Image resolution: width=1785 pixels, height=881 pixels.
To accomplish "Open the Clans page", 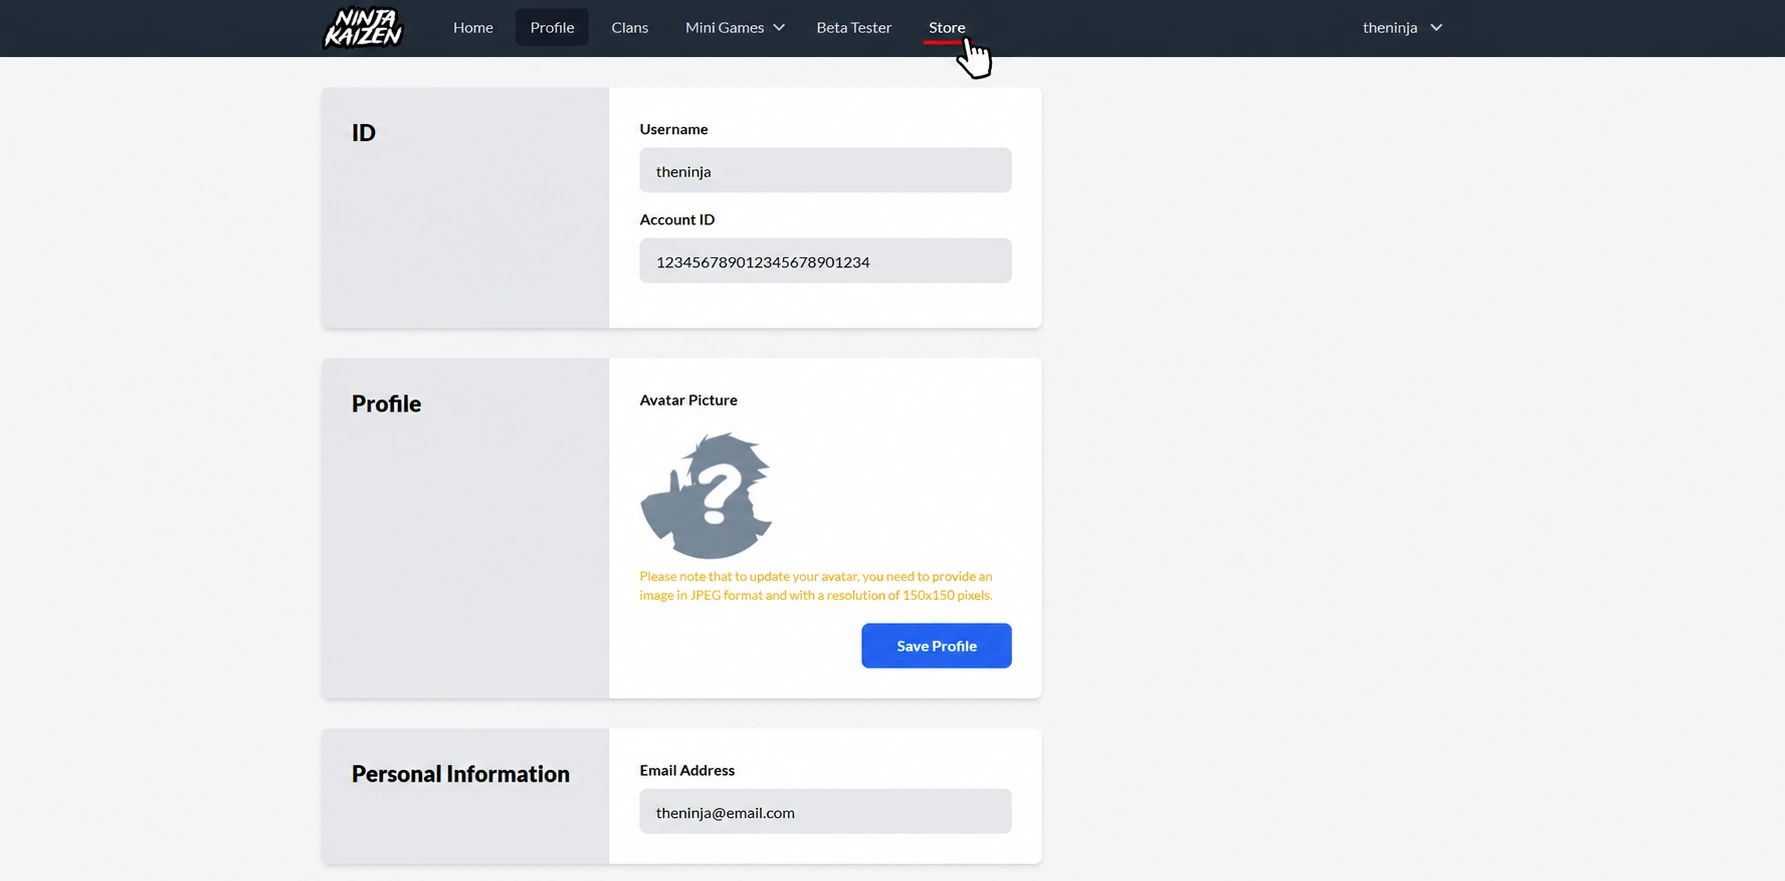I will (x=630, y=27).
